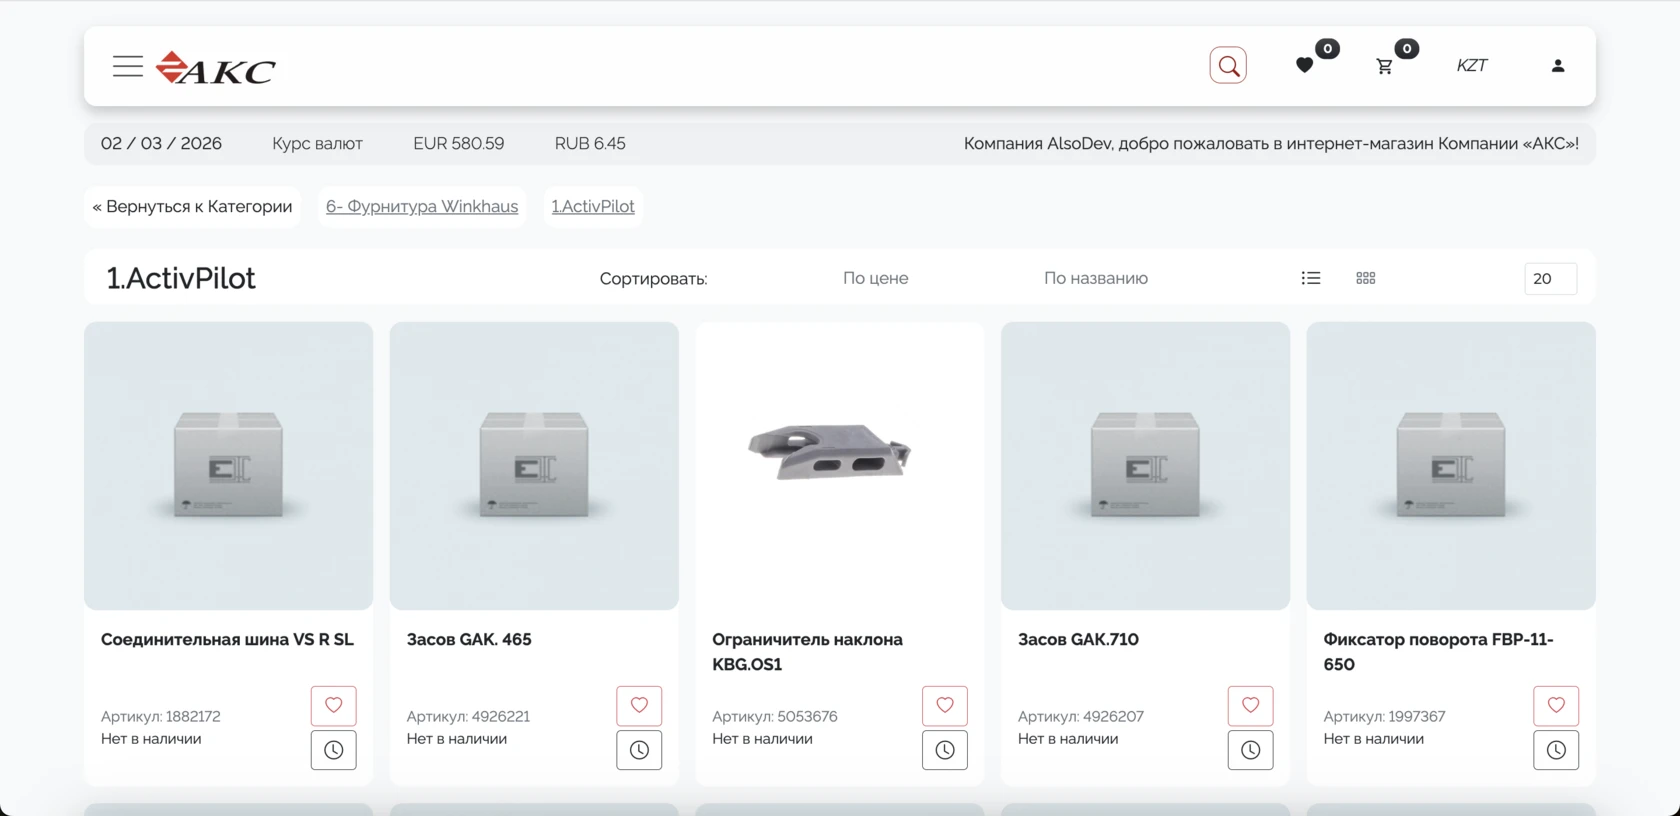Add Фиксатор поворота FBP-11-650 to favorites

[x=1556, y=705]
